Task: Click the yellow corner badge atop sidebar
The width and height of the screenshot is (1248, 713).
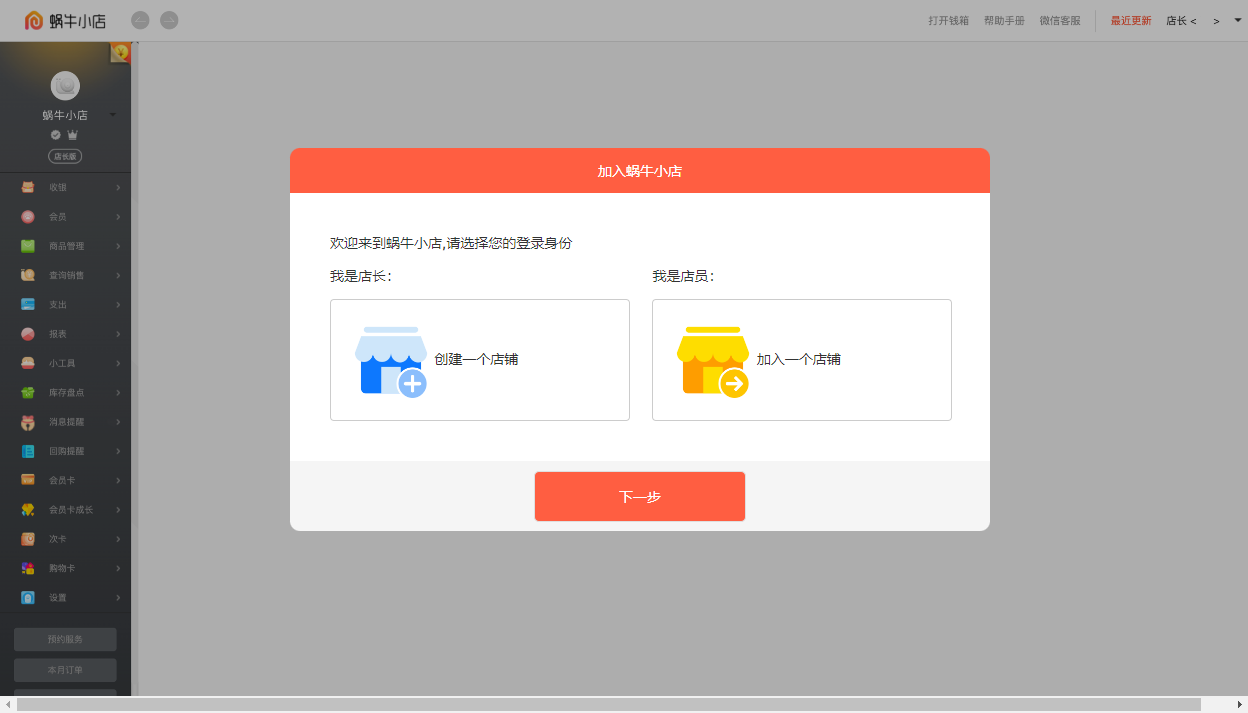Action: click(x=121, y=52)
